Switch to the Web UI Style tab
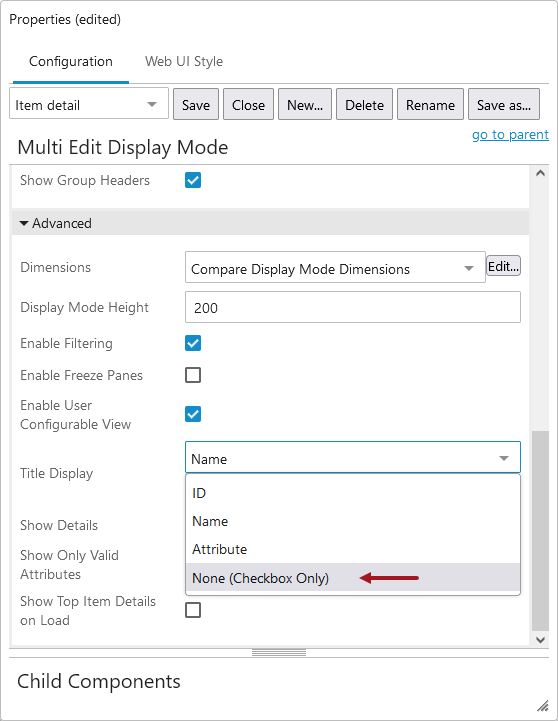558x721 pixels. click(184, 61)
